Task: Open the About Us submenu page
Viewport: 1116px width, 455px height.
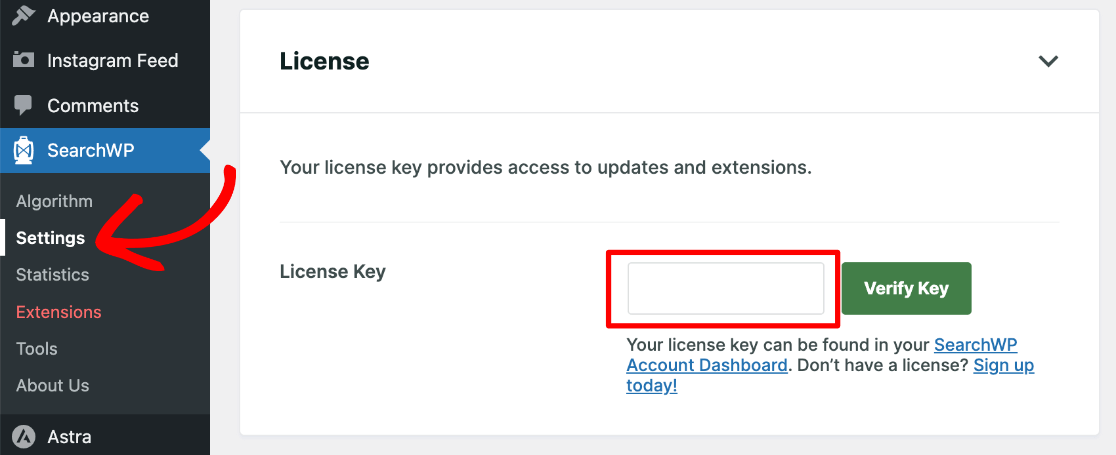Action: 52,386
